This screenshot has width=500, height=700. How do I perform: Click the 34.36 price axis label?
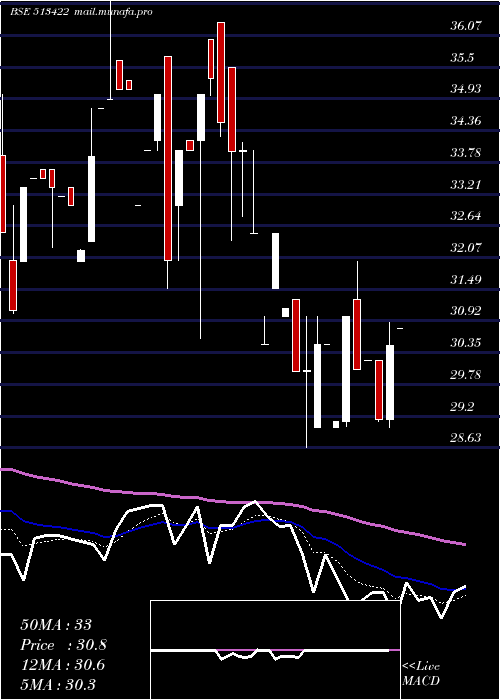466,121
